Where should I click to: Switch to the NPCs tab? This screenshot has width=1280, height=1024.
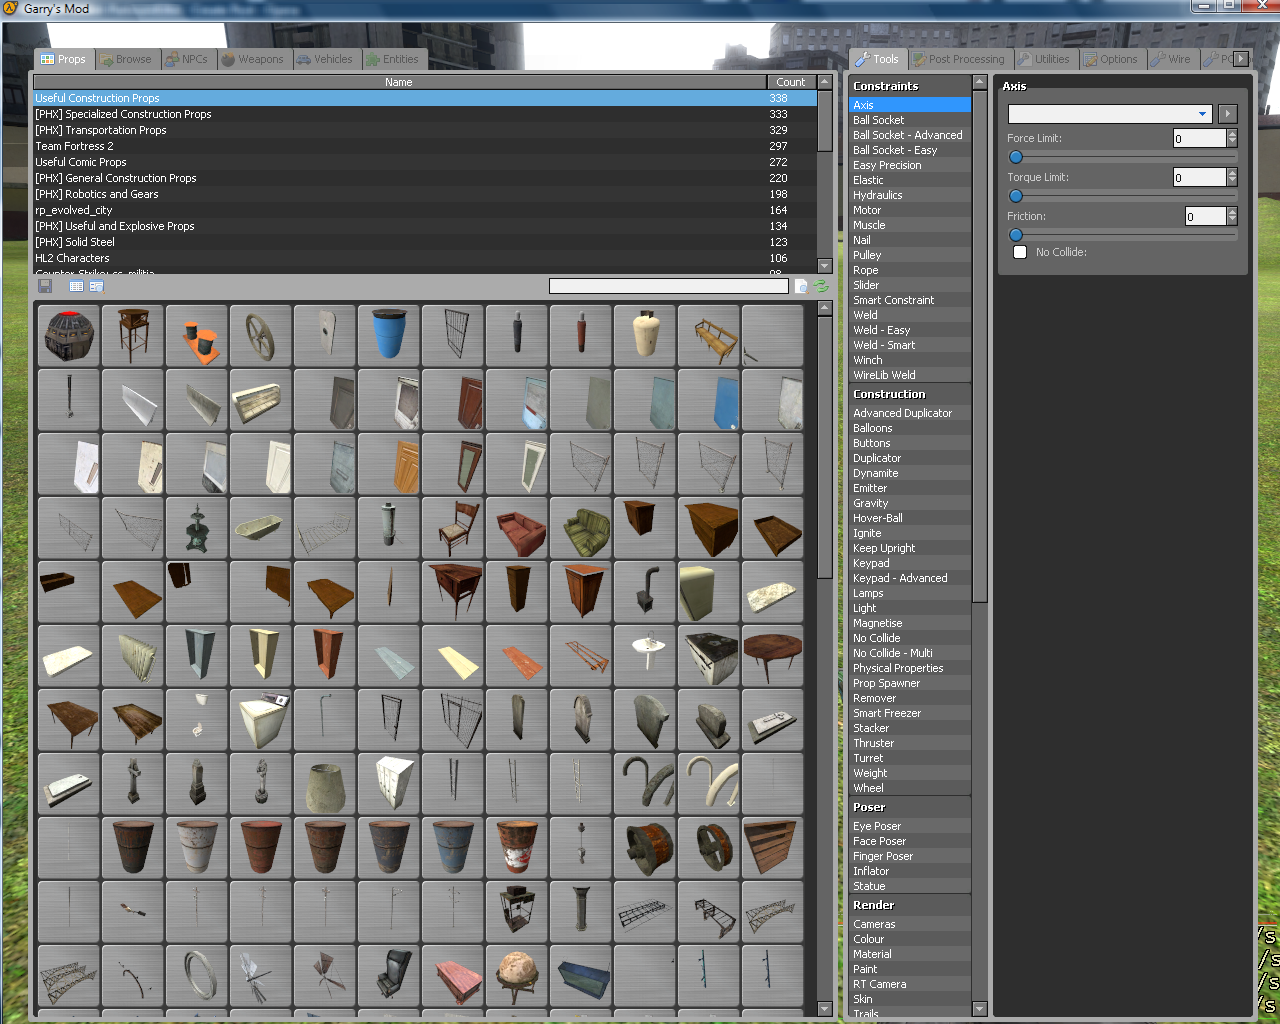[x=187, y=59]
